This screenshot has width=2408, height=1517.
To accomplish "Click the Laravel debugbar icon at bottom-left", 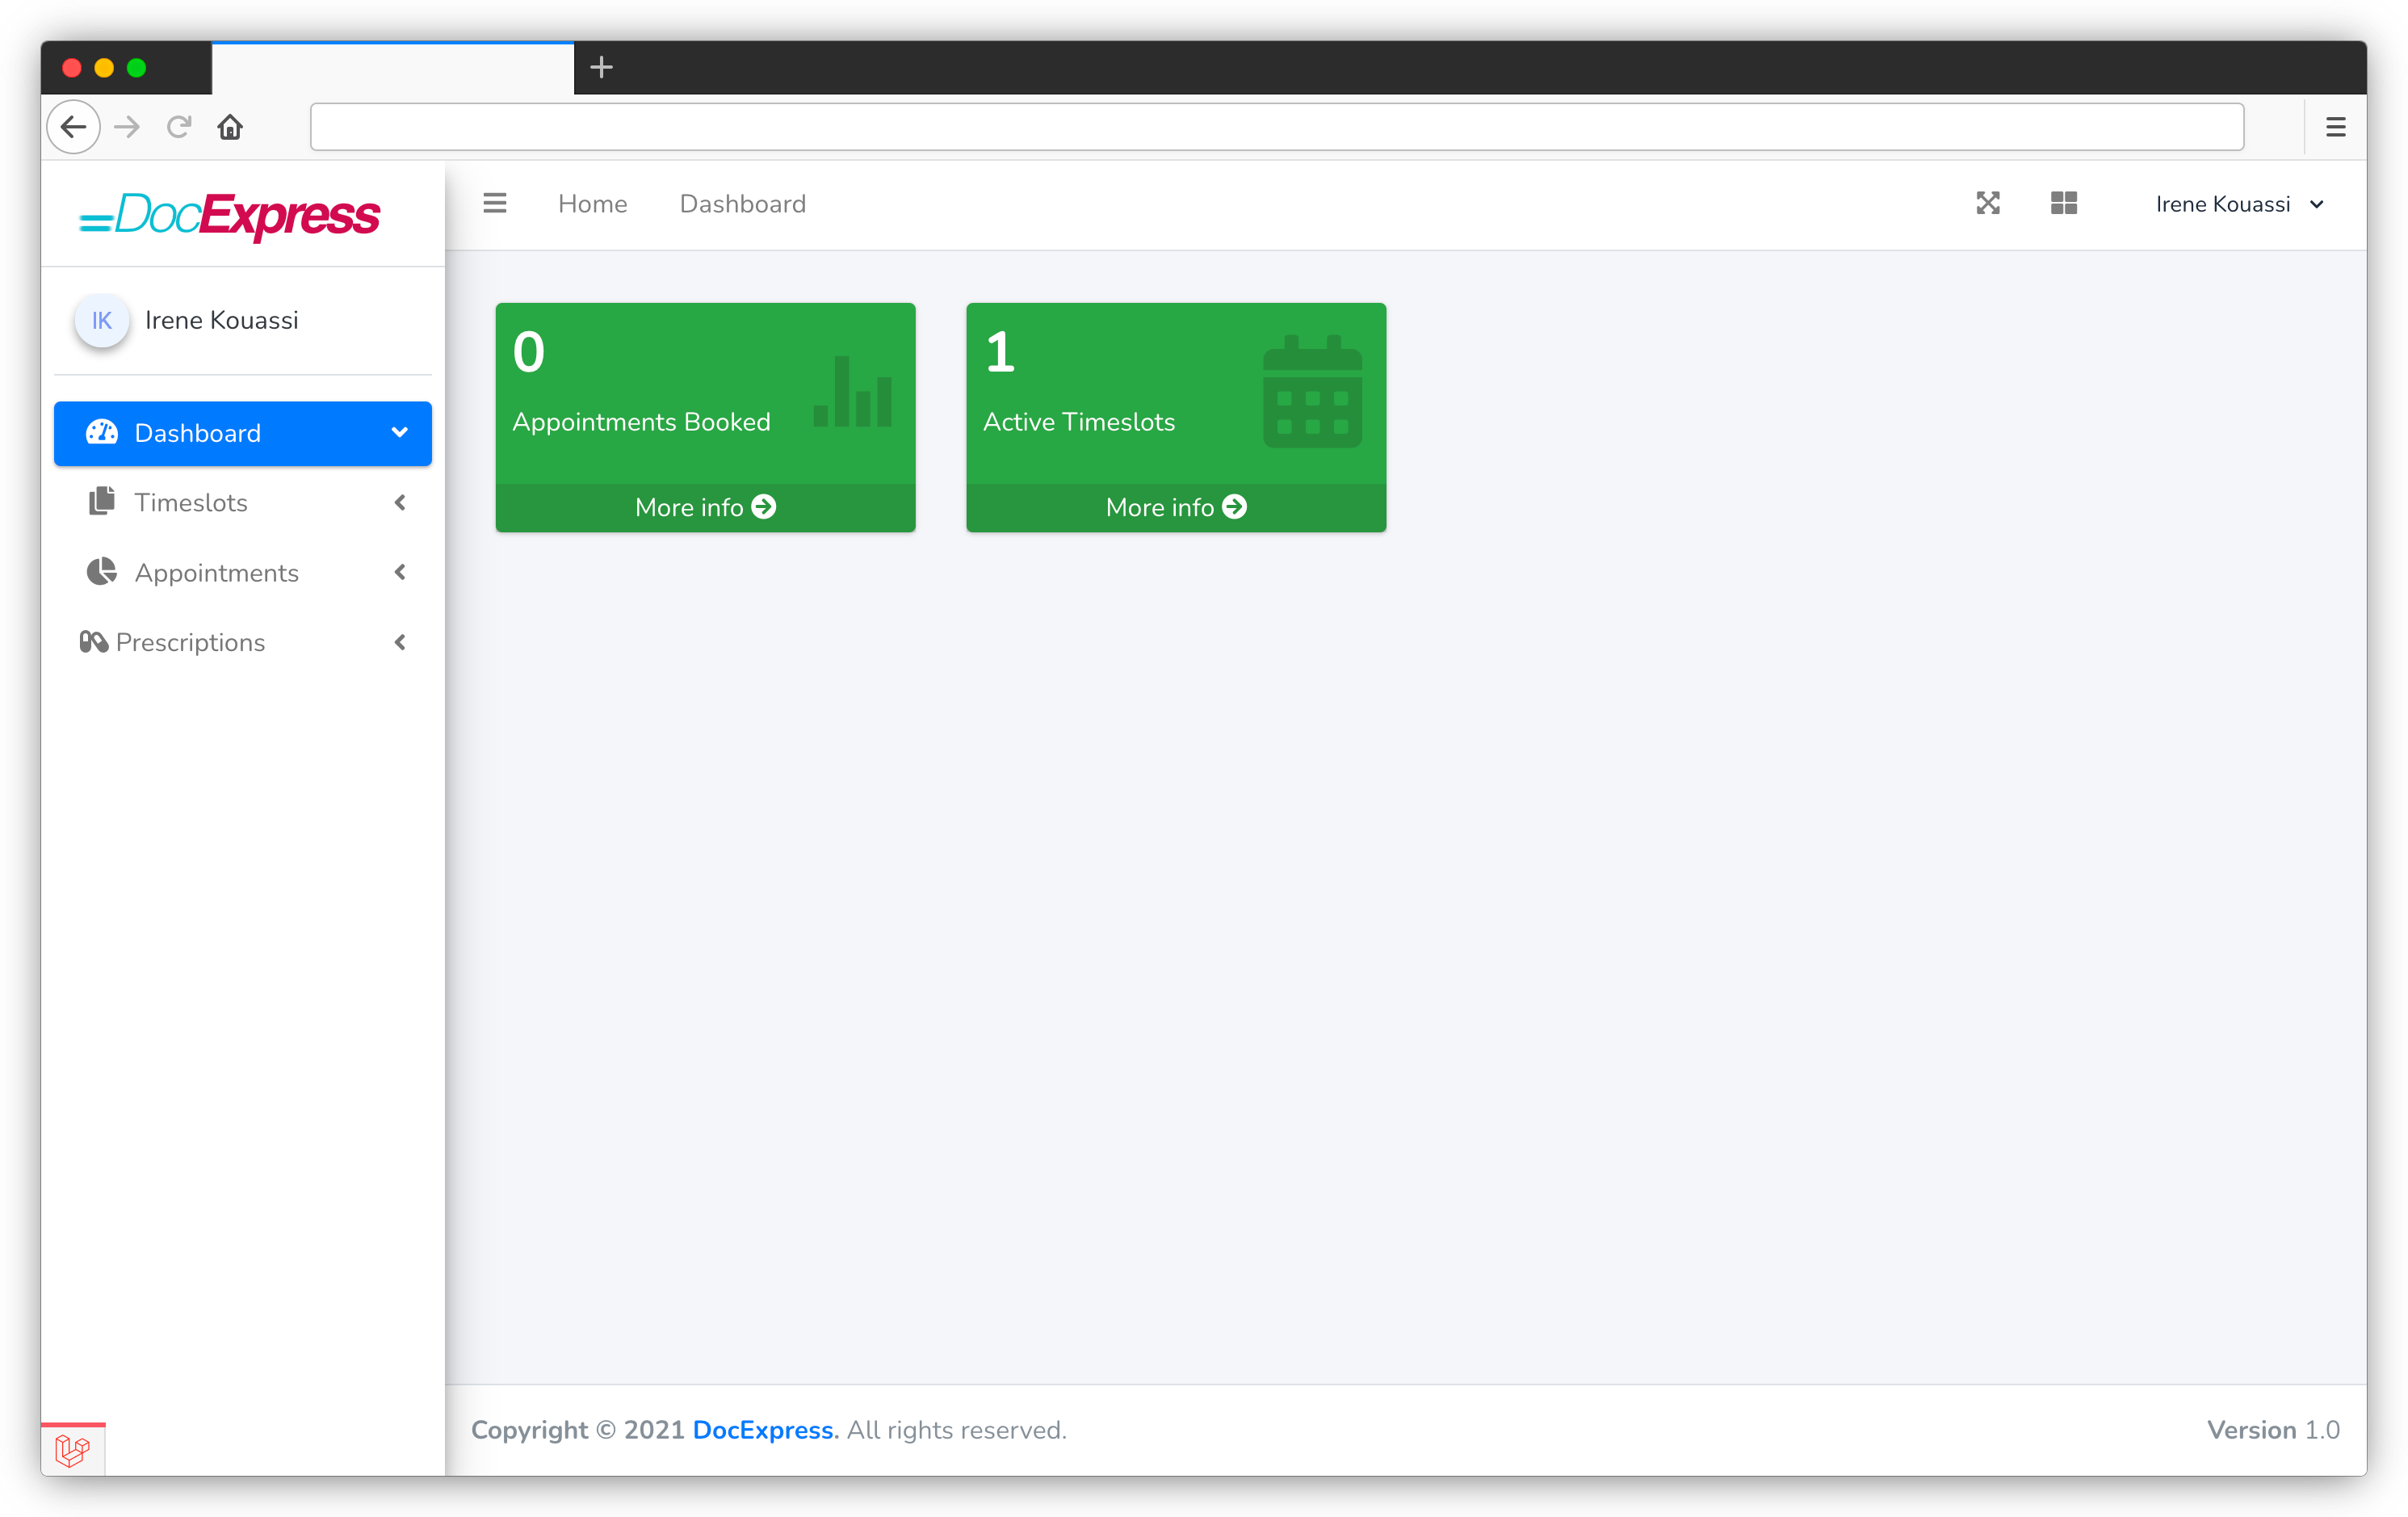I will coord(73,1449).
